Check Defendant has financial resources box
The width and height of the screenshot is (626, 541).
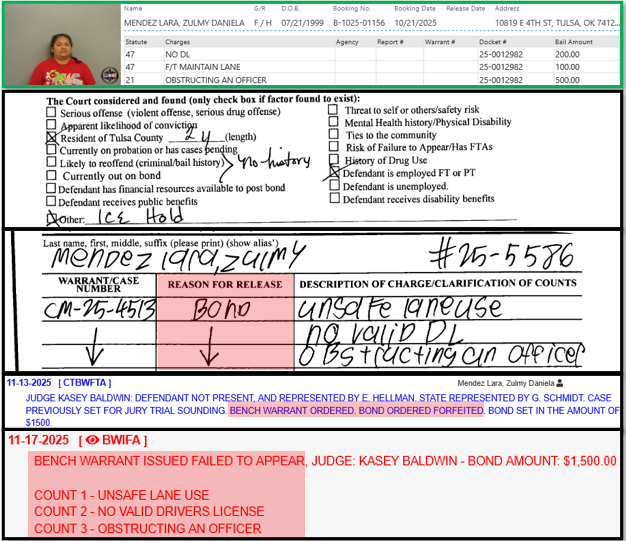click(x=51, y=188)
